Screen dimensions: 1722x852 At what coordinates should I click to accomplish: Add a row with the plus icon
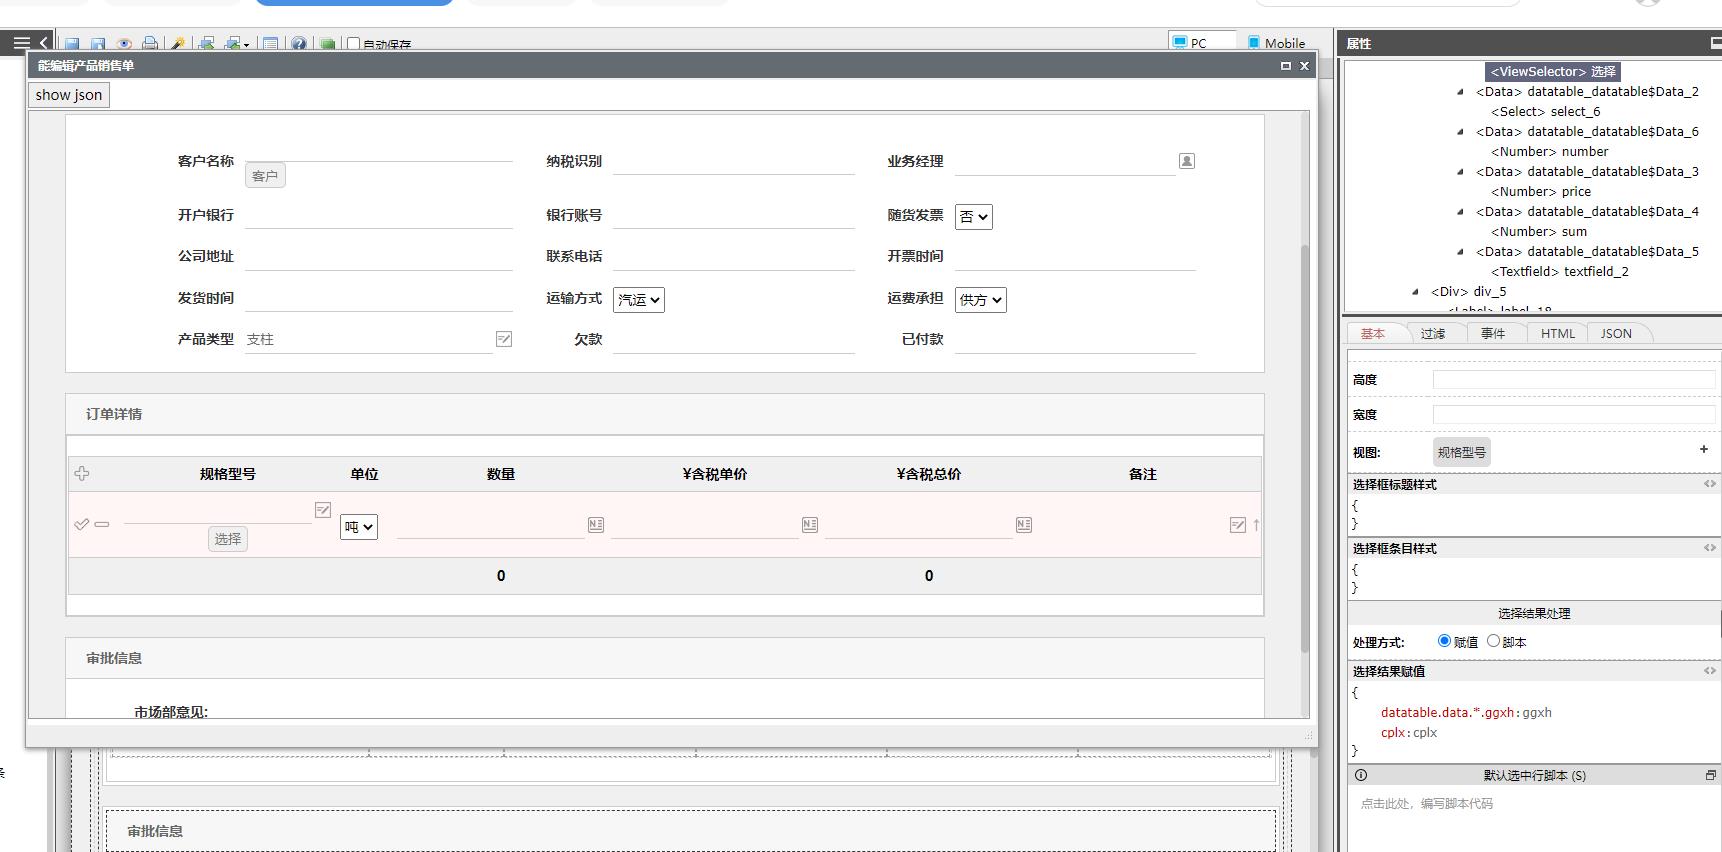click(x=82, y=474)
